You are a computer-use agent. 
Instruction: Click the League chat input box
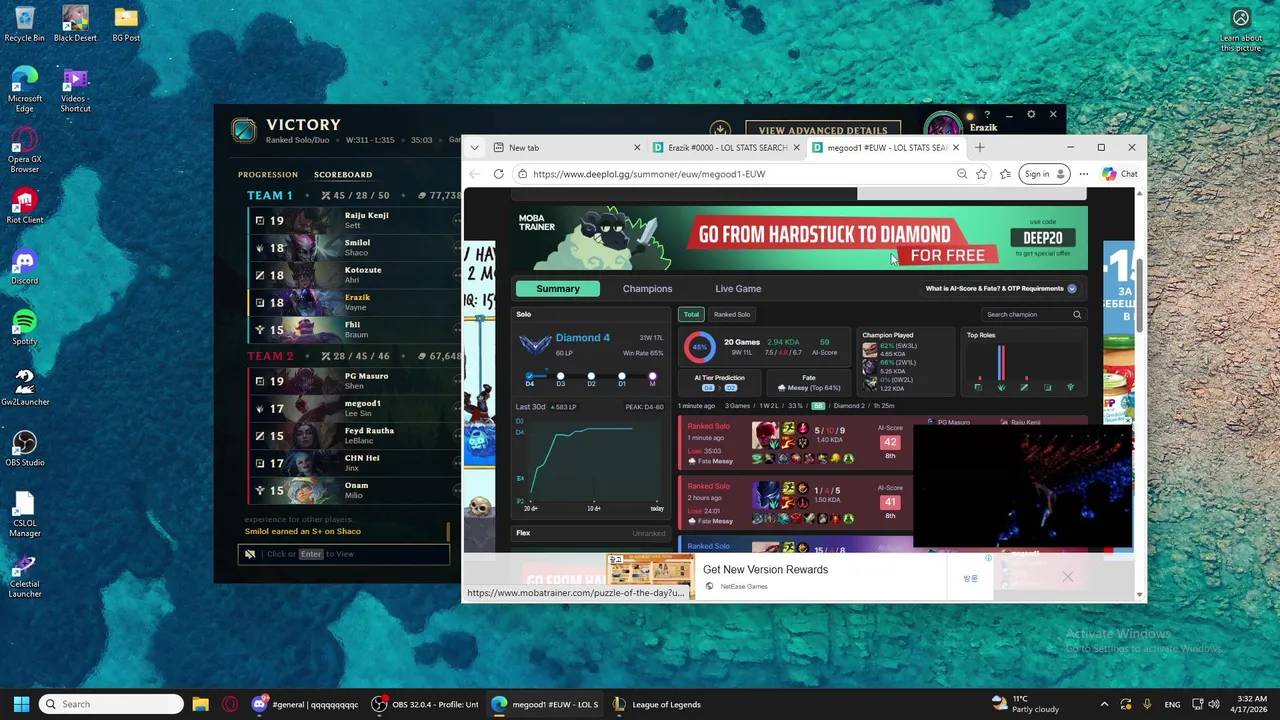point(344,554)
